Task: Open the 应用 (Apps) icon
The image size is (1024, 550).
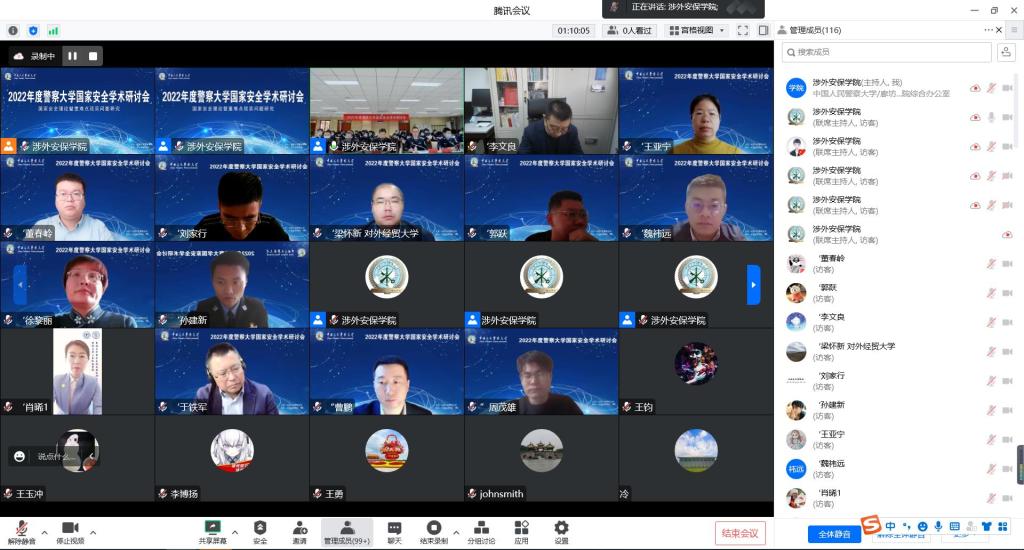Action: click(x=521, y=531)
